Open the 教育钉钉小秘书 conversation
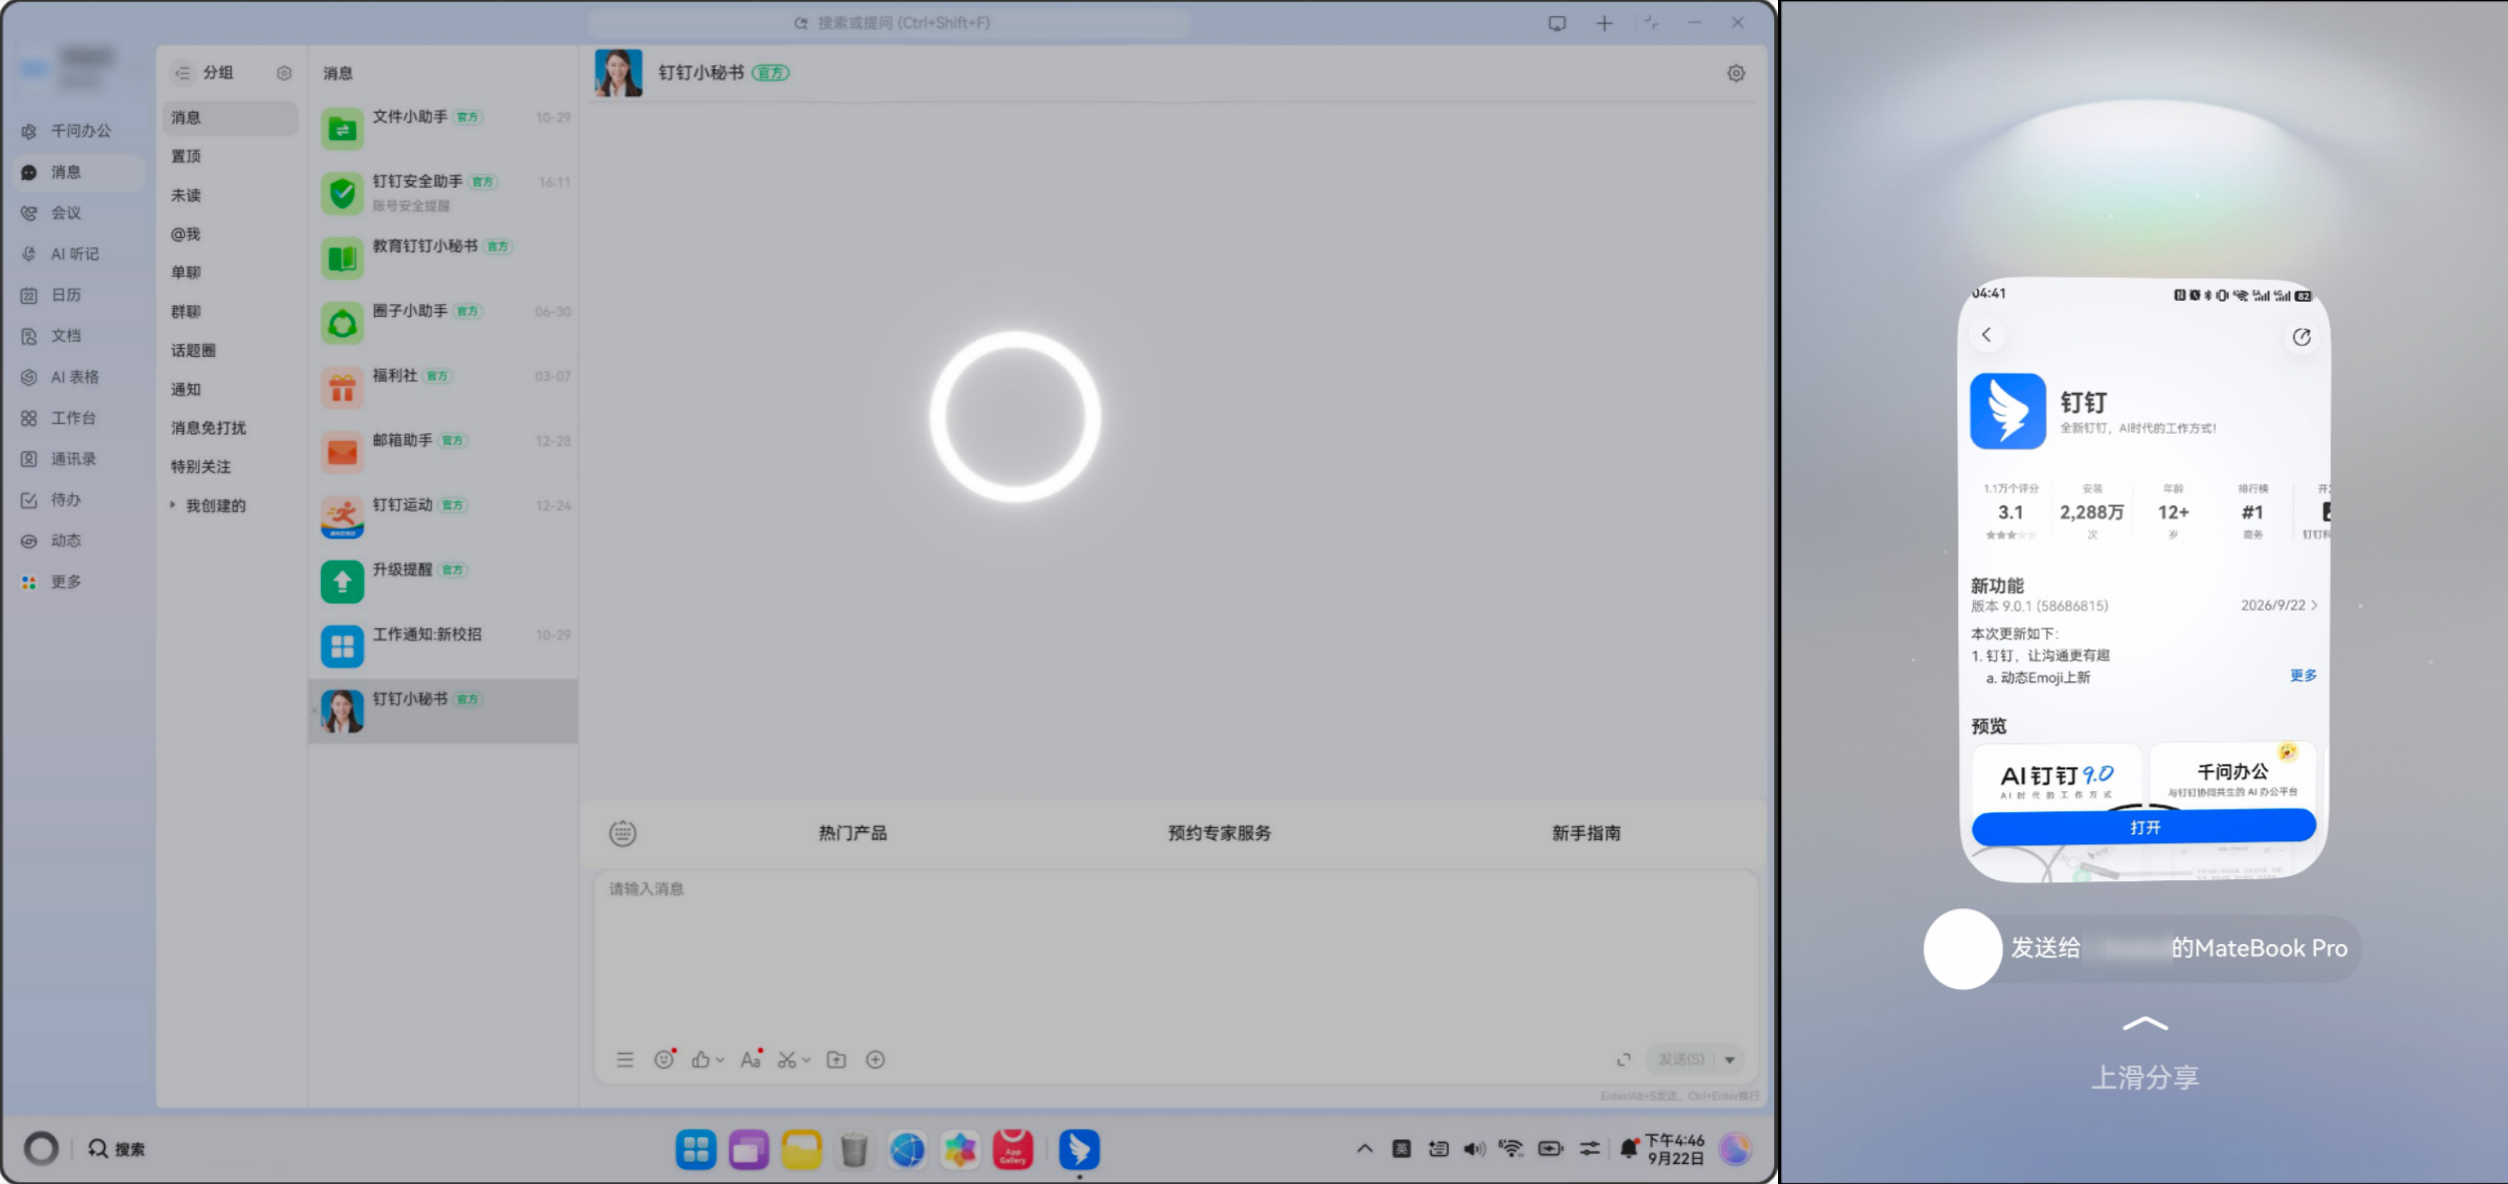The height and width of the screenshot is (1184, 2508). [443, 258]
